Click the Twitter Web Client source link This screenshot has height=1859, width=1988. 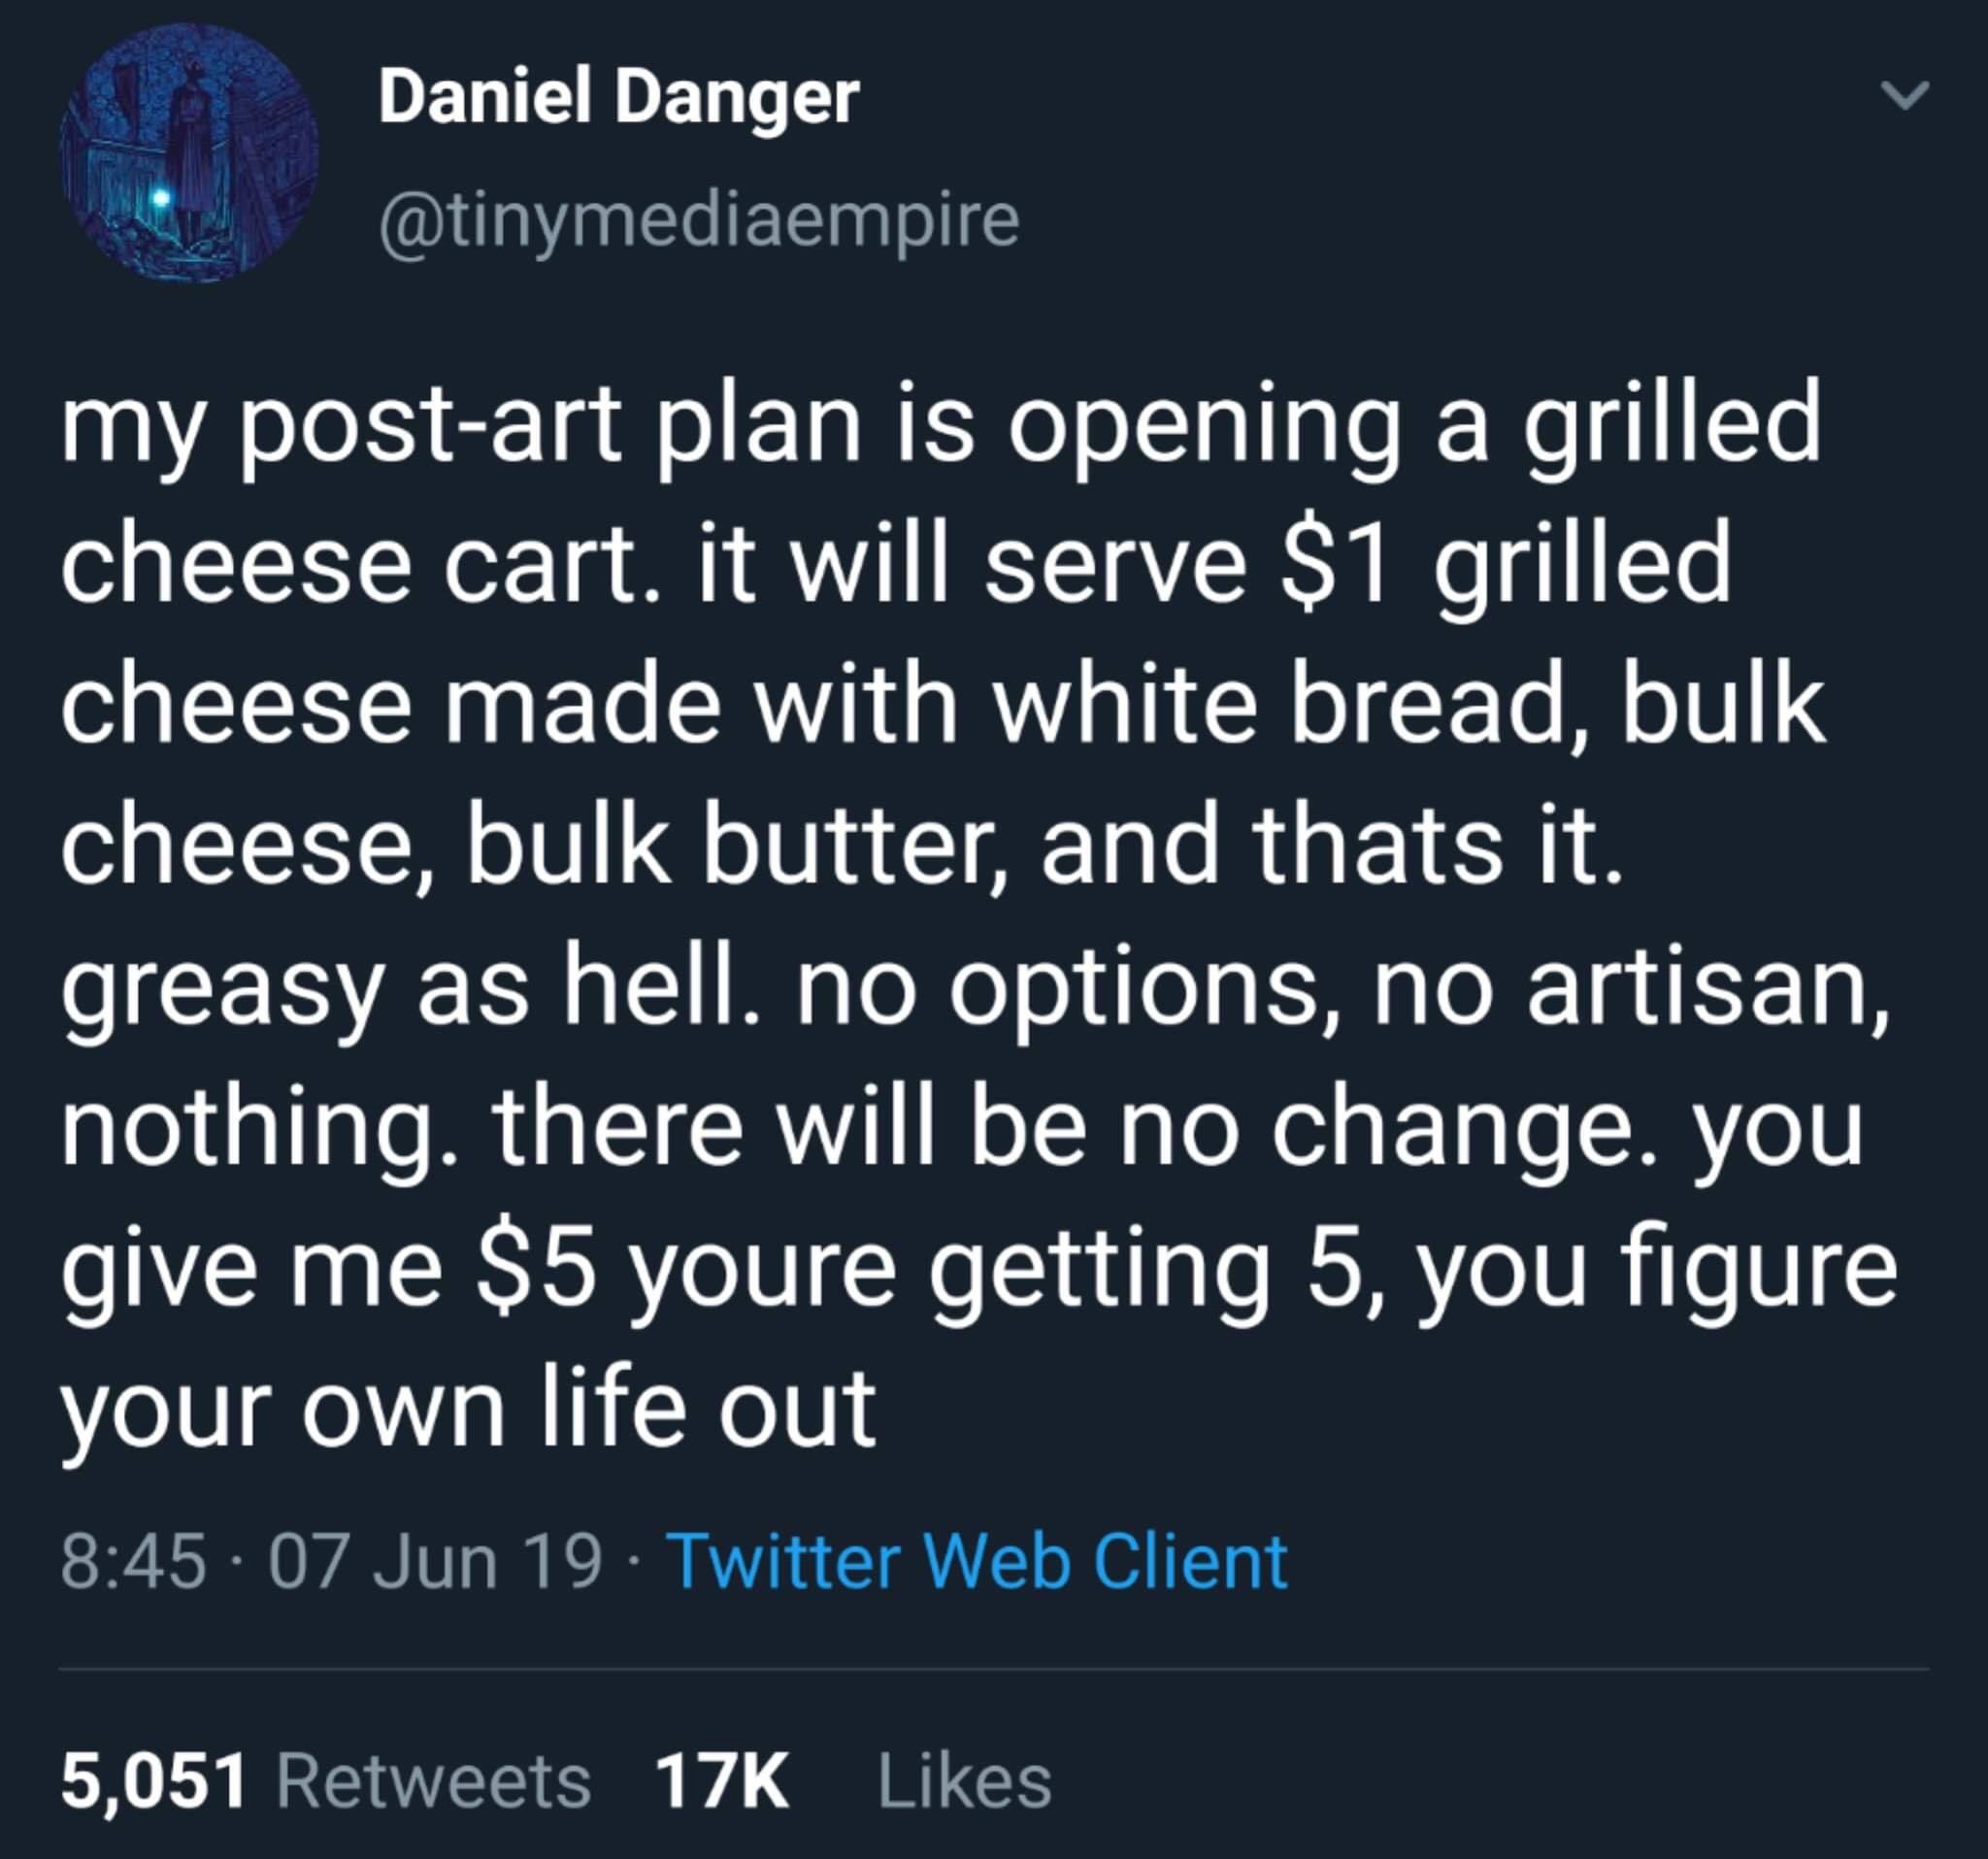[x=979, y=1561]
